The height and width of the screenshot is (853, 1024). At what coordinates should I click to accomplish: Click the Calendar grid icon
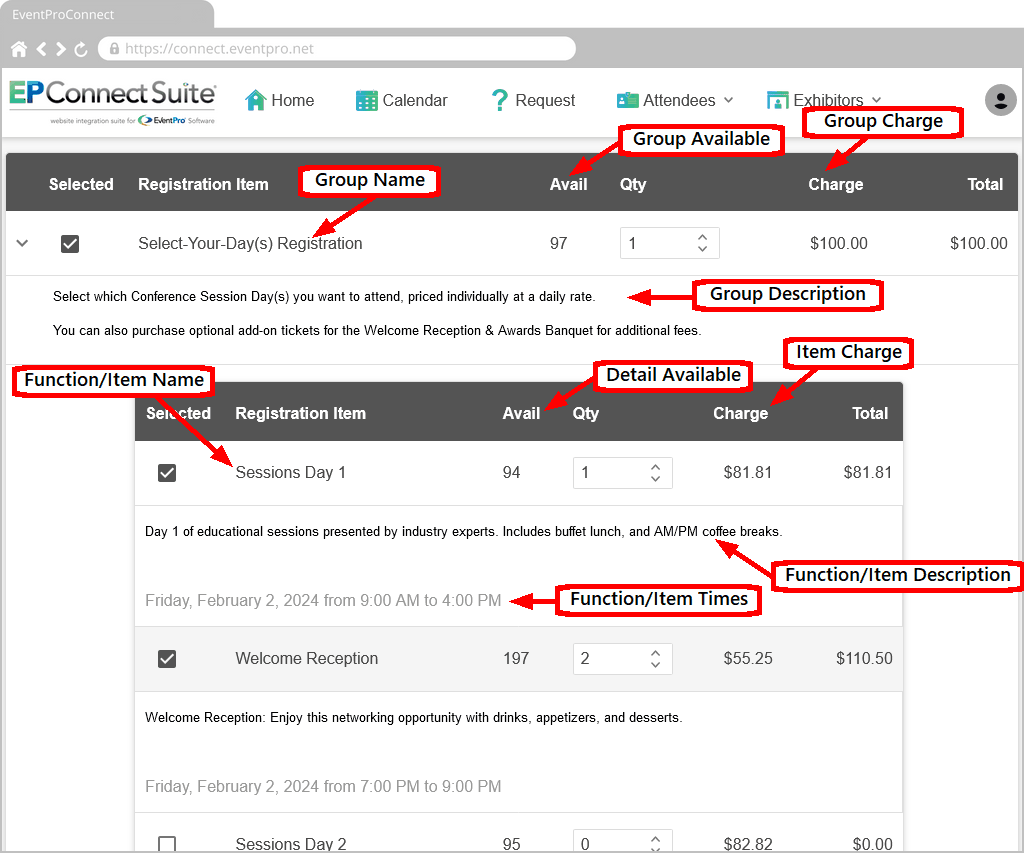pos(366,100)
